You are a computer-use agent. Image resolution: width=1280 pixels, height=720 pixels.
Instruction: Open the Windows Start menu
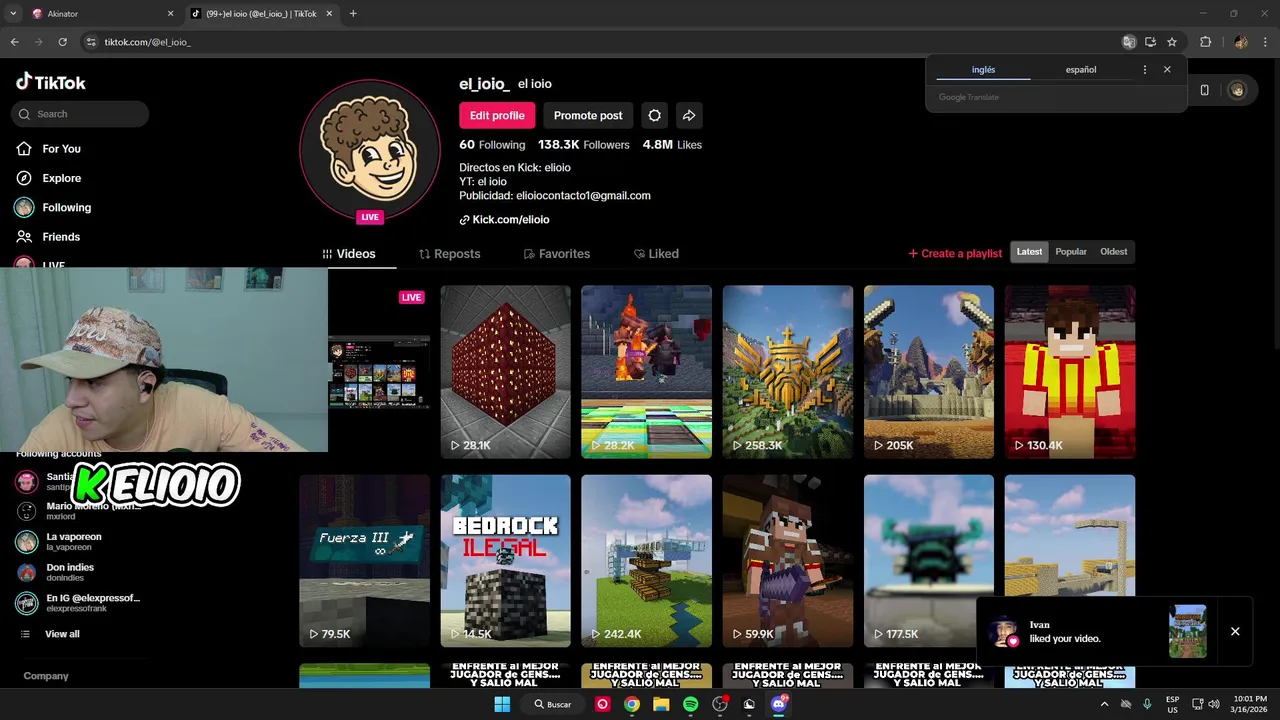point(502,704)
